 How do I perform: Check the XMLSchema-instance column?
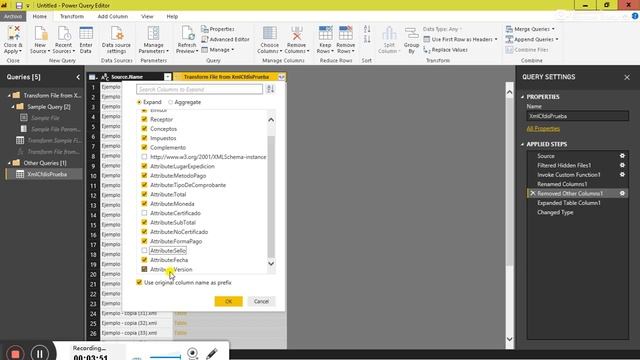[144, 157]
